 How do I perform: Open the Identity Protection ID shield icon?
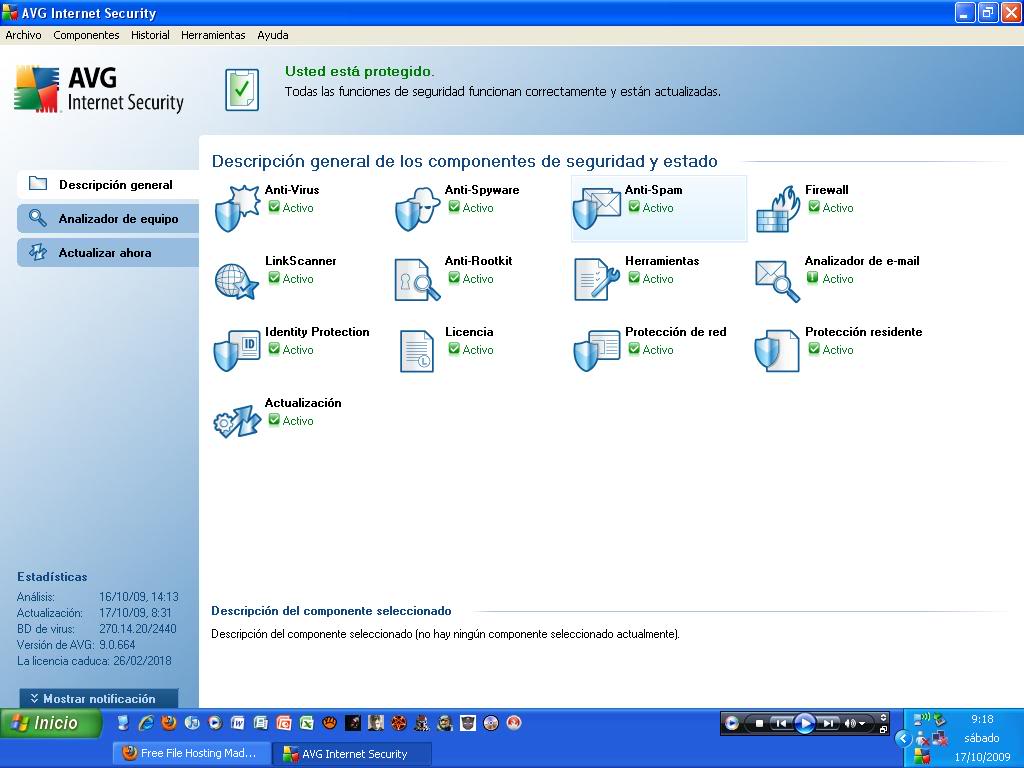pos(237,351)
